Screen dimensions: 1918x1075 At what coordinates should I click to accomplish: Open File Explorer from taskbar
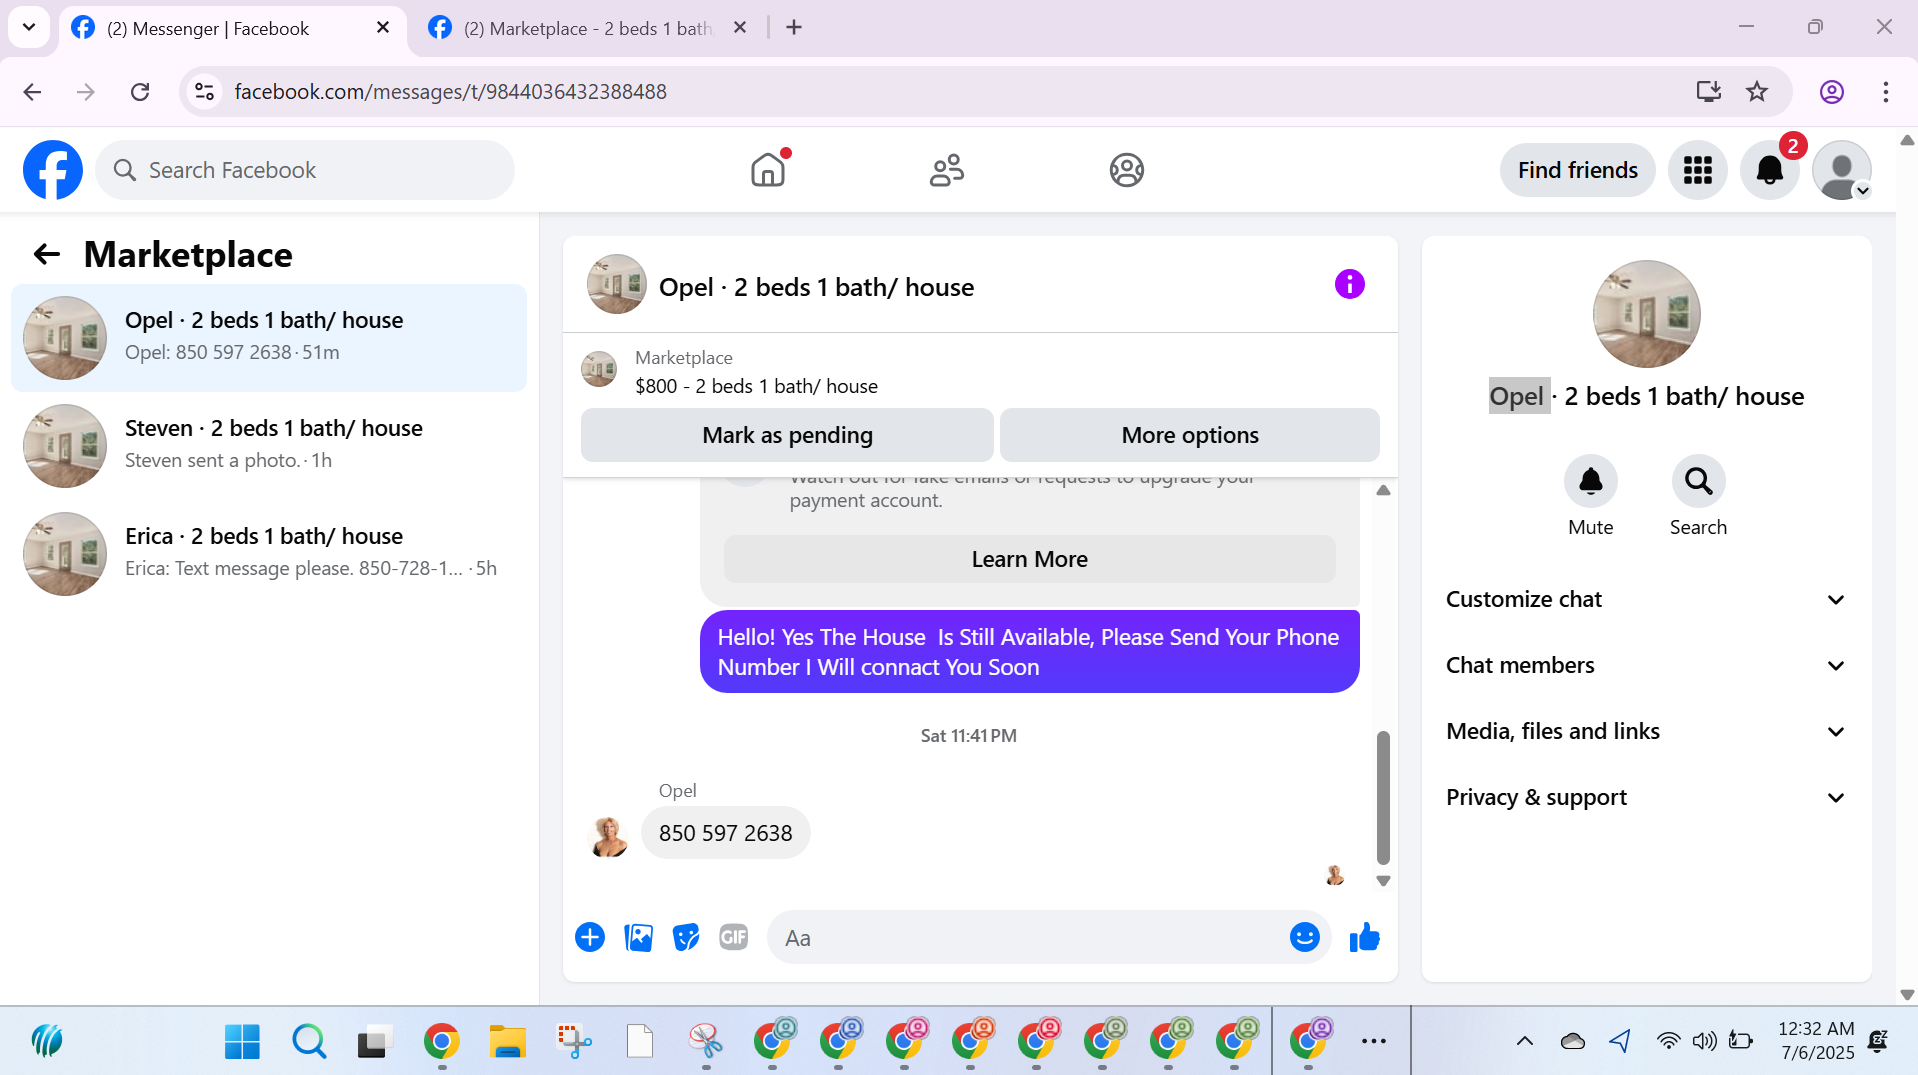[507, 1041]
